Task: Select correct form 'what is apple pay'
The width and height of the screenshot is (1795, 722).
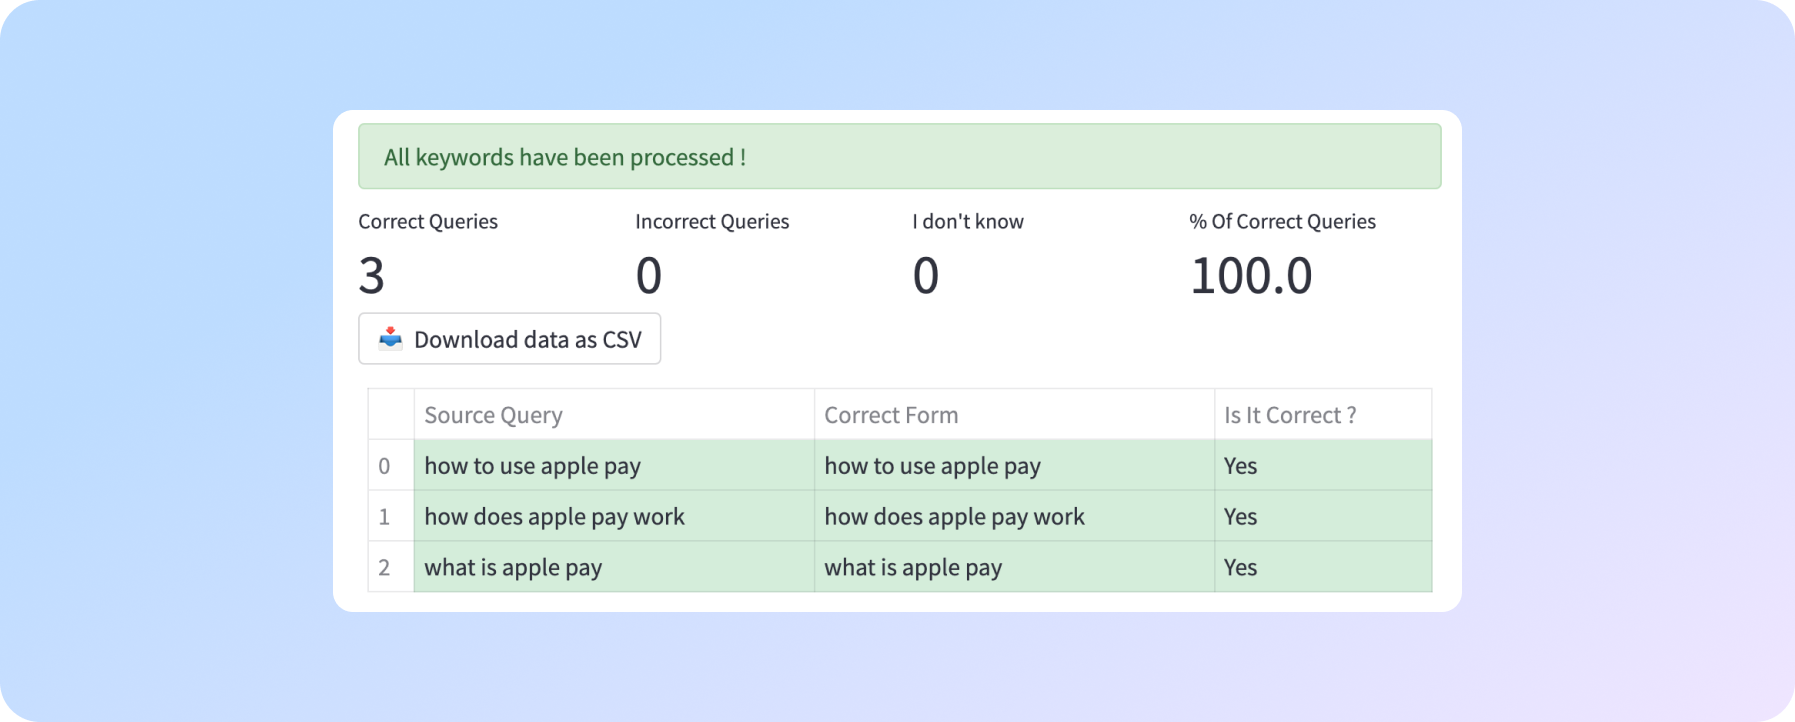Action: pos(913,568)
